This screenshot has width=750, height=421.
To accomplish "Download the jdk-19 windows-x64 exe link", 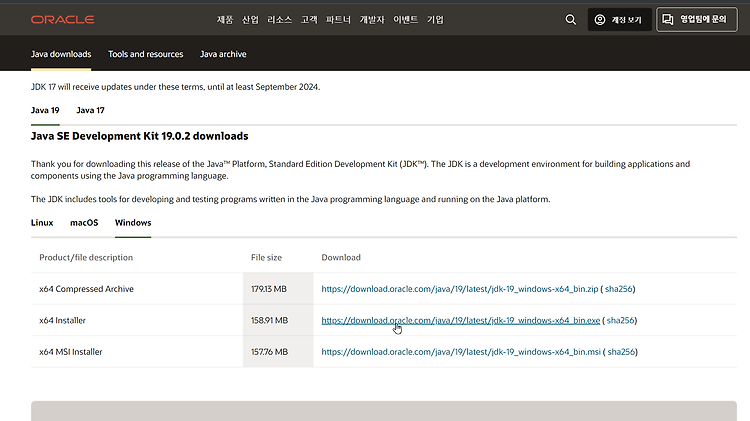I will (461, 321).
